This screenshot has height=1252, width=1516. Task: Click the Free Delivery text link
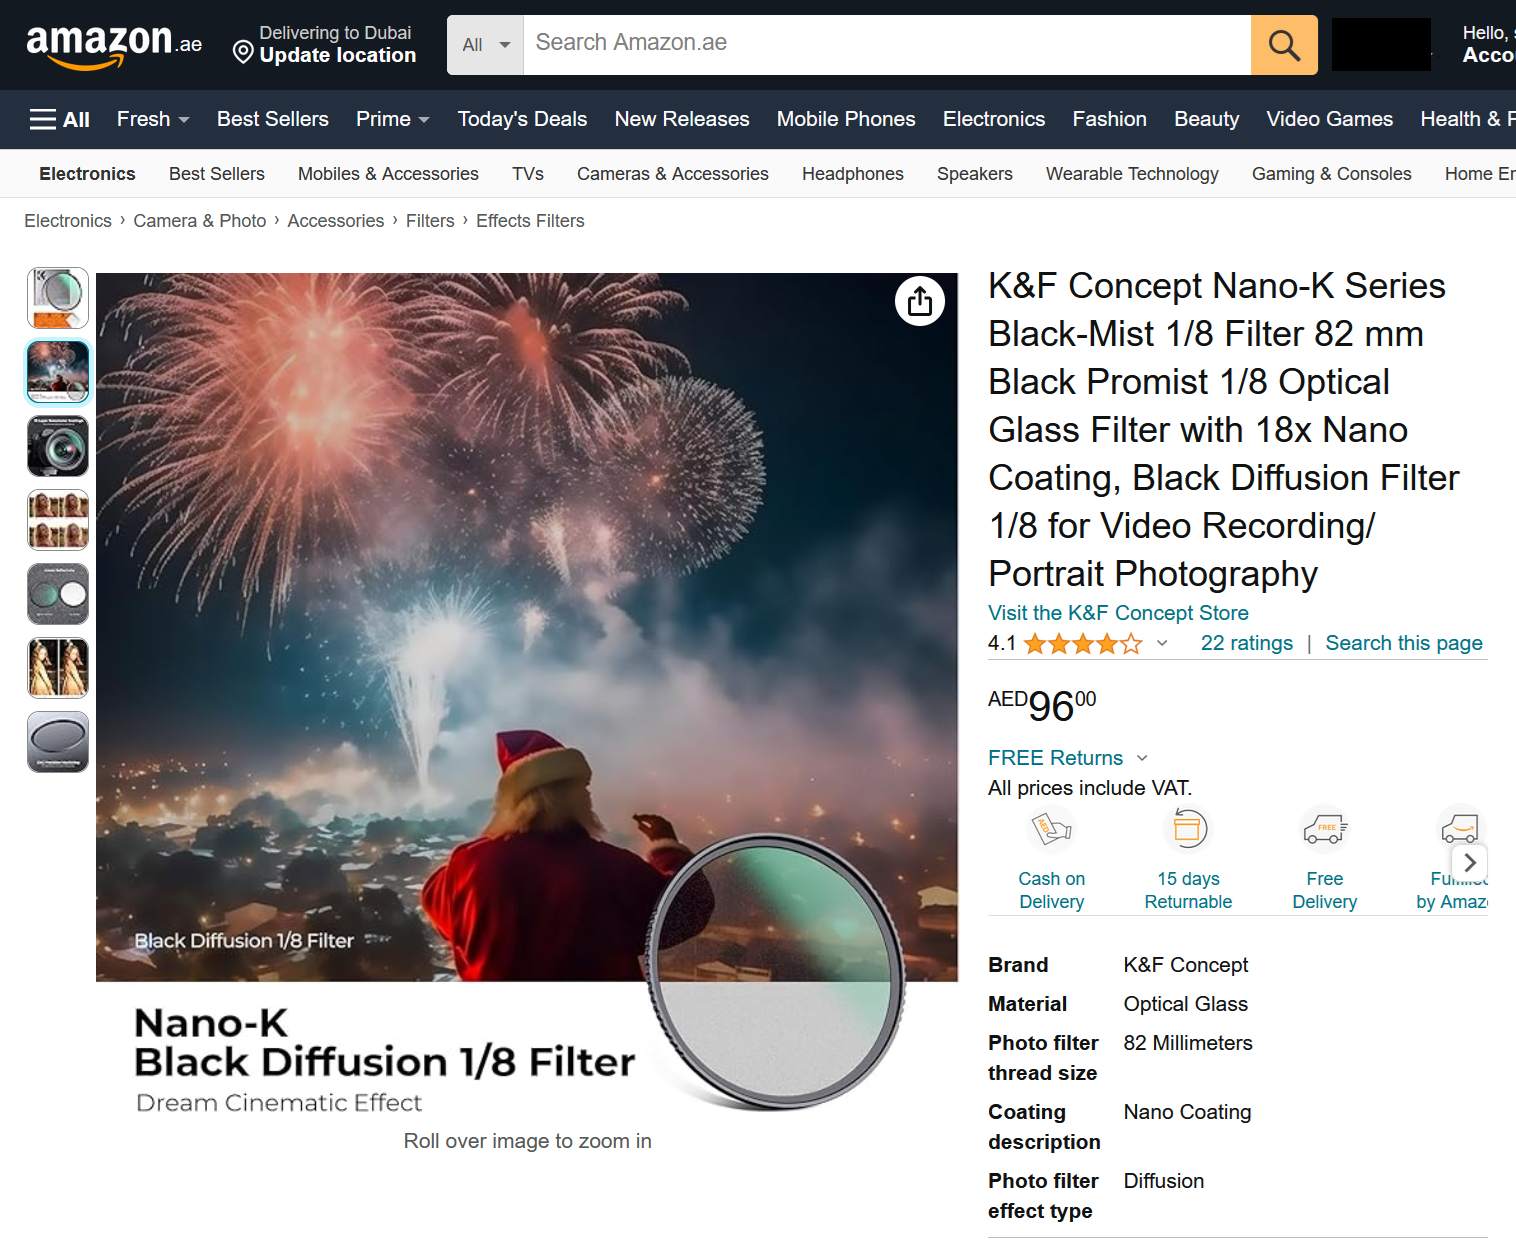(x=1325, y=890)
